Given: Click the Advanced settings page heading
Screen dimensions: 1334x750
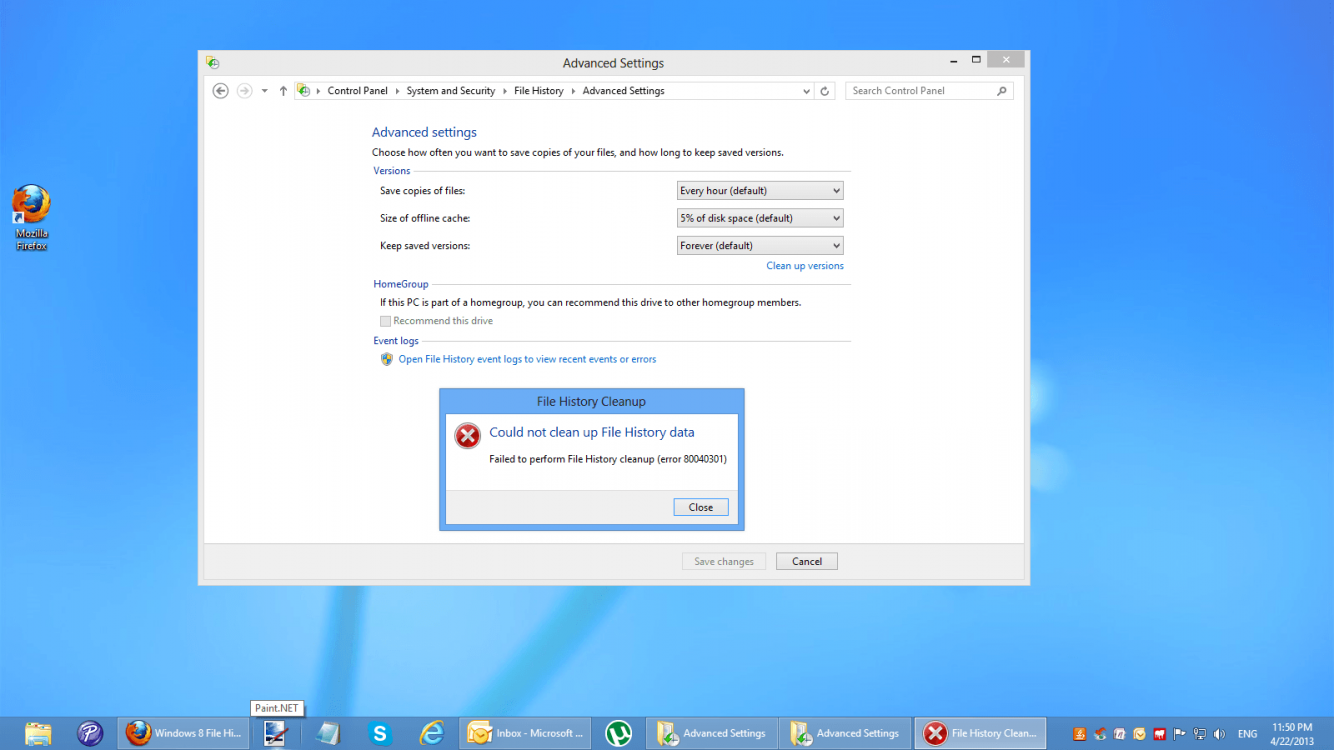Looking at the screenshot, I should (x=424, y=132).
